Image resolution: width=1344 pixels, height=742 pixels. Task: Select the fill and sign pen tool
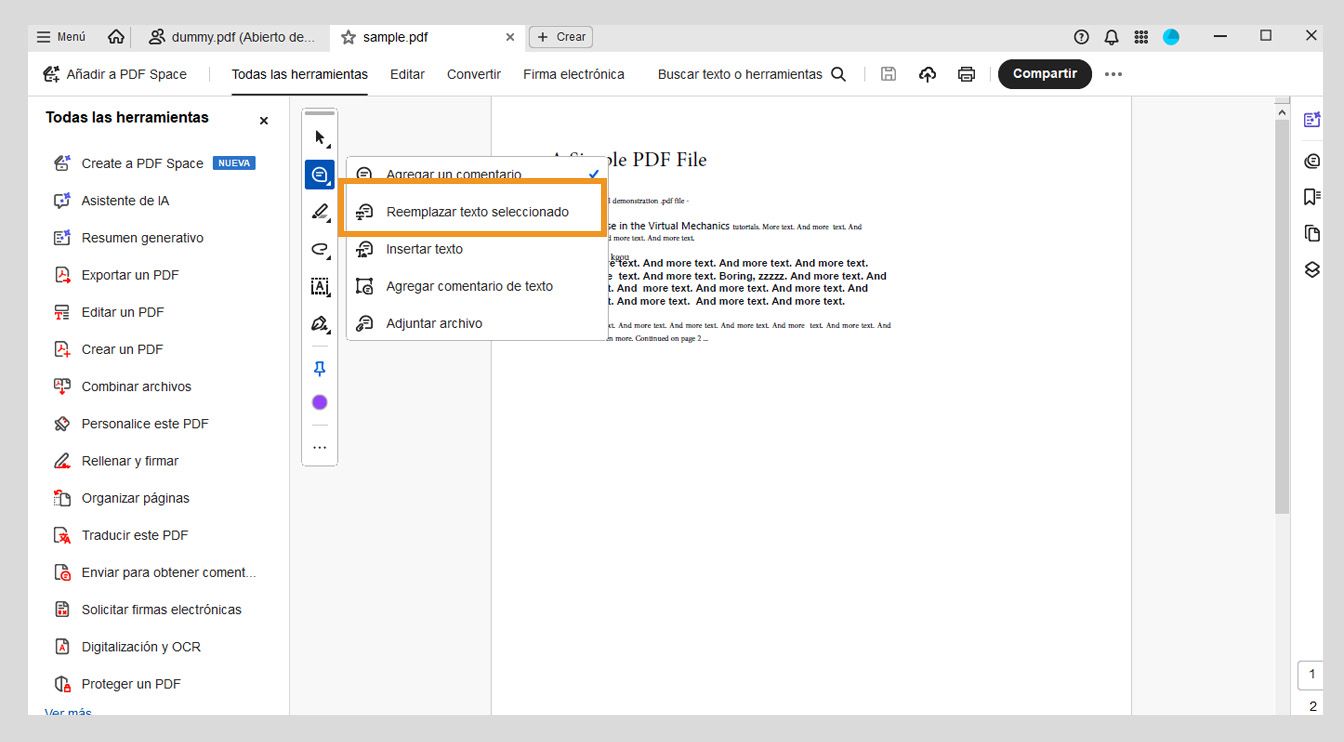[319, 324]
